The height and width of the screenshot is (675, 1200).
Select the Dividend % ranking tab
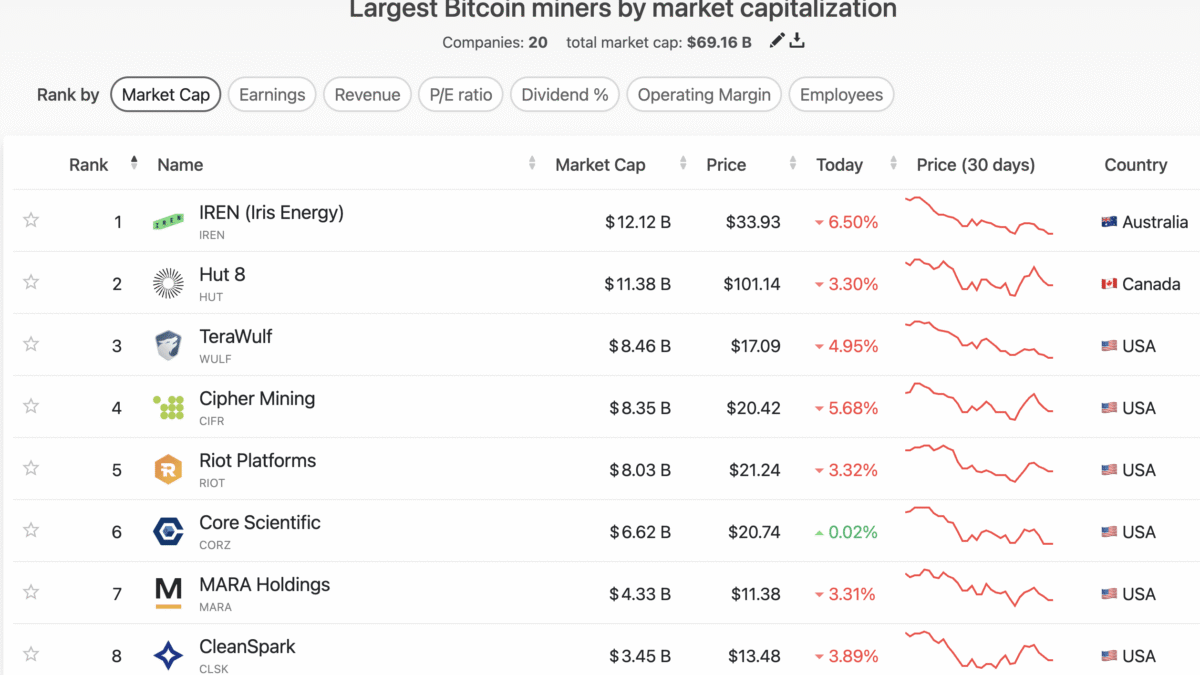pos(565,95)
